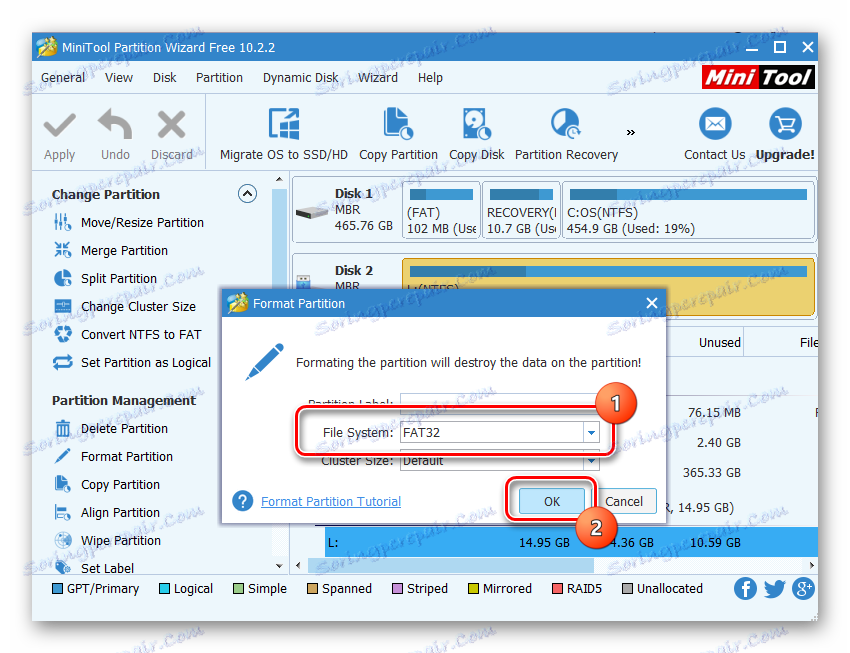Open the File System FAT32 dropdown
Screen dimensions: 850x653
click(591, 432)
